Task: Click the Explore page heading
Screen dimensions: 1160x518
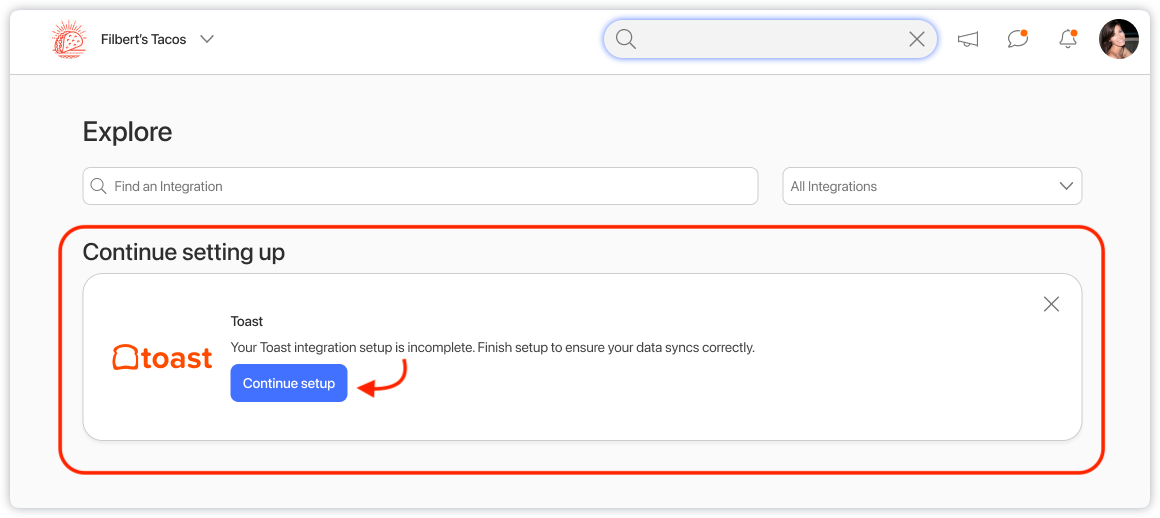Action: (x=127, y=132)
